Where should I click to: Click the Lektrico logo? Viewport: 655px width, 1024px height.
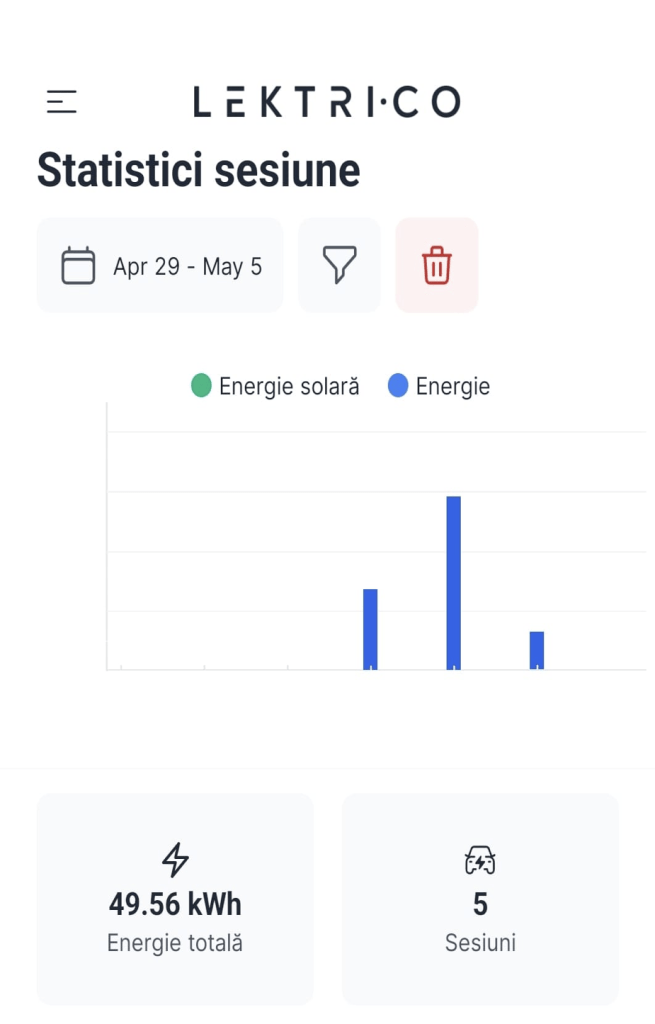pos(327,101)
